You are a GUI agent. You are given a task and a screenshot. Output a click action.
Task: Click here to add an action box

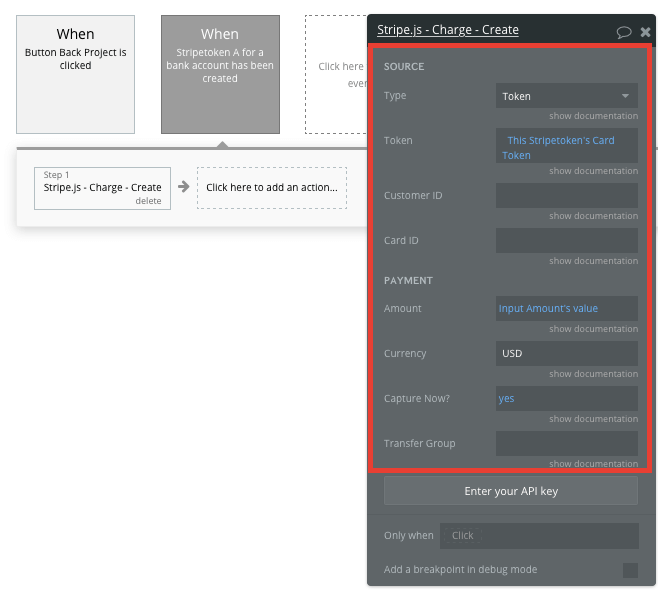pyautogui.click(x=272, y=188)
